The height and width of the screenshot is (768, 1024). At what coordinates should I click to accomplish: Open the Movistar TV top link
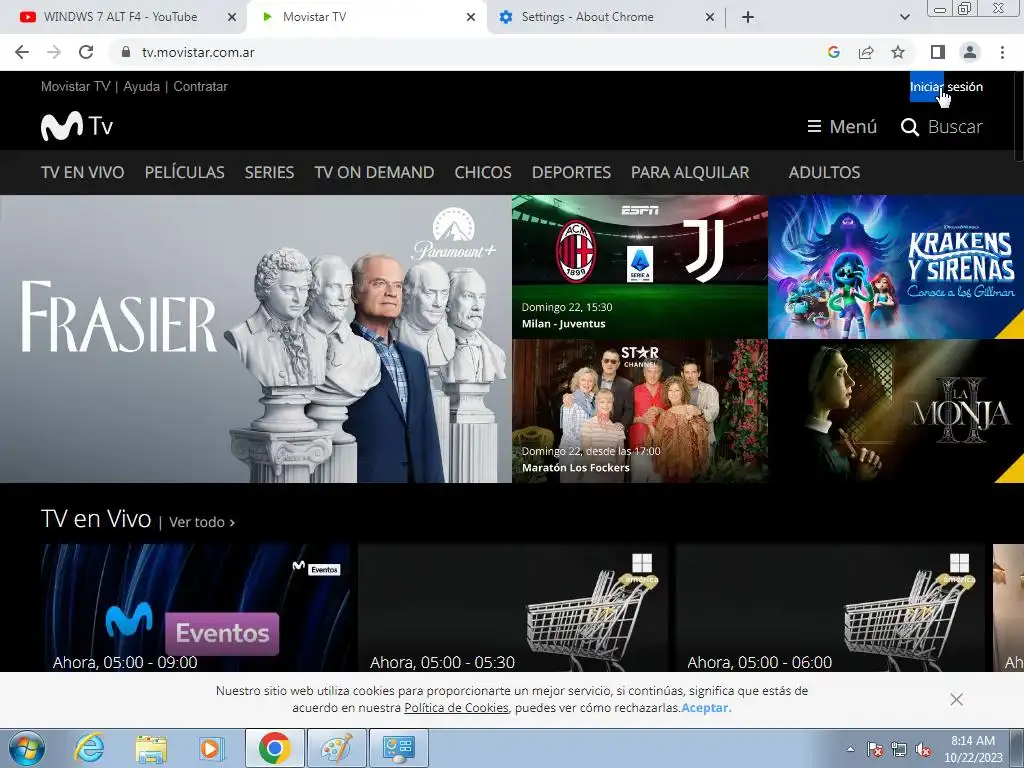point(75,86)
